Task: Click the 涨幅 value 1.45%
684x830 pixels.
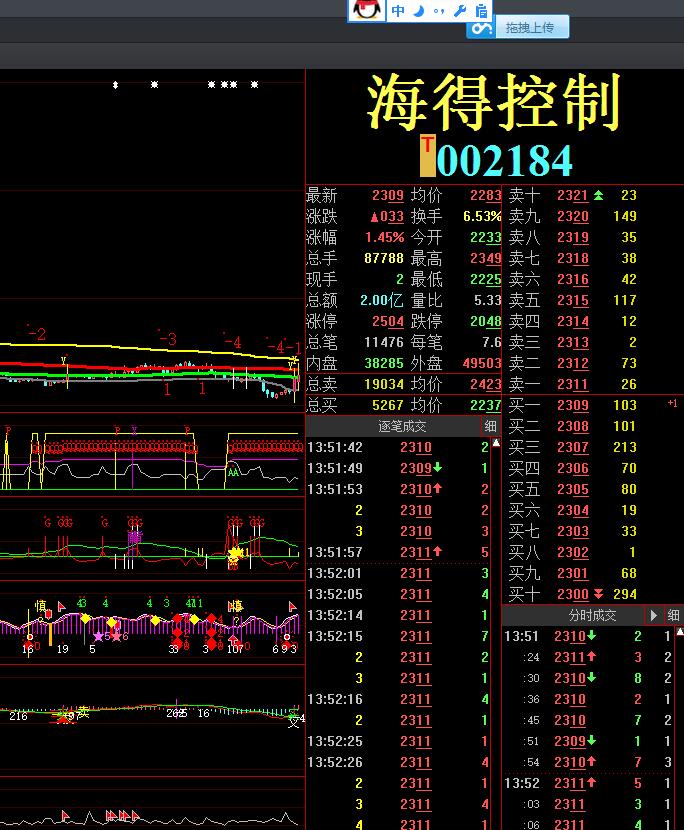Action: point(384,237)
